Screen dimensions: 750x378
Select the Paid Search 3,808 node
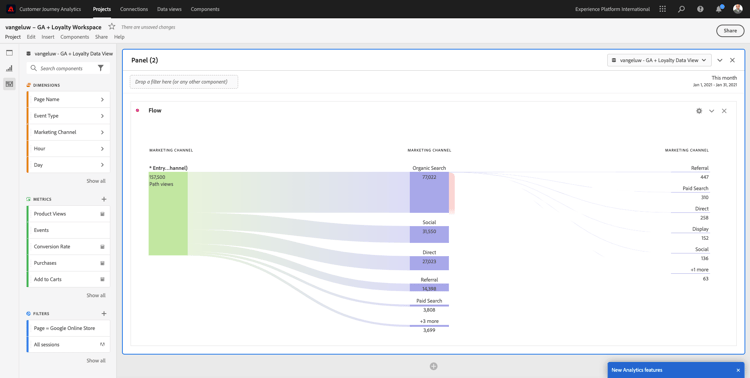[429, 305]
